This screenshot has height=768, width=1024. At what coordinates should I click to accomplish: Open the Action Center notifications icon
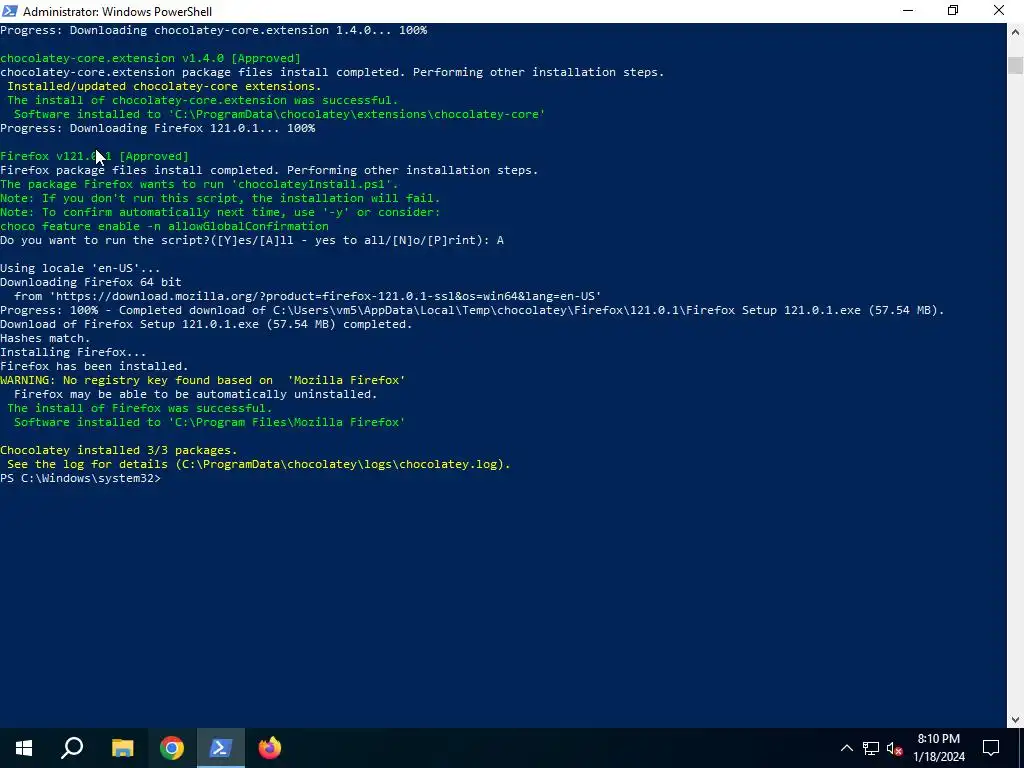(x=991, y=748)
